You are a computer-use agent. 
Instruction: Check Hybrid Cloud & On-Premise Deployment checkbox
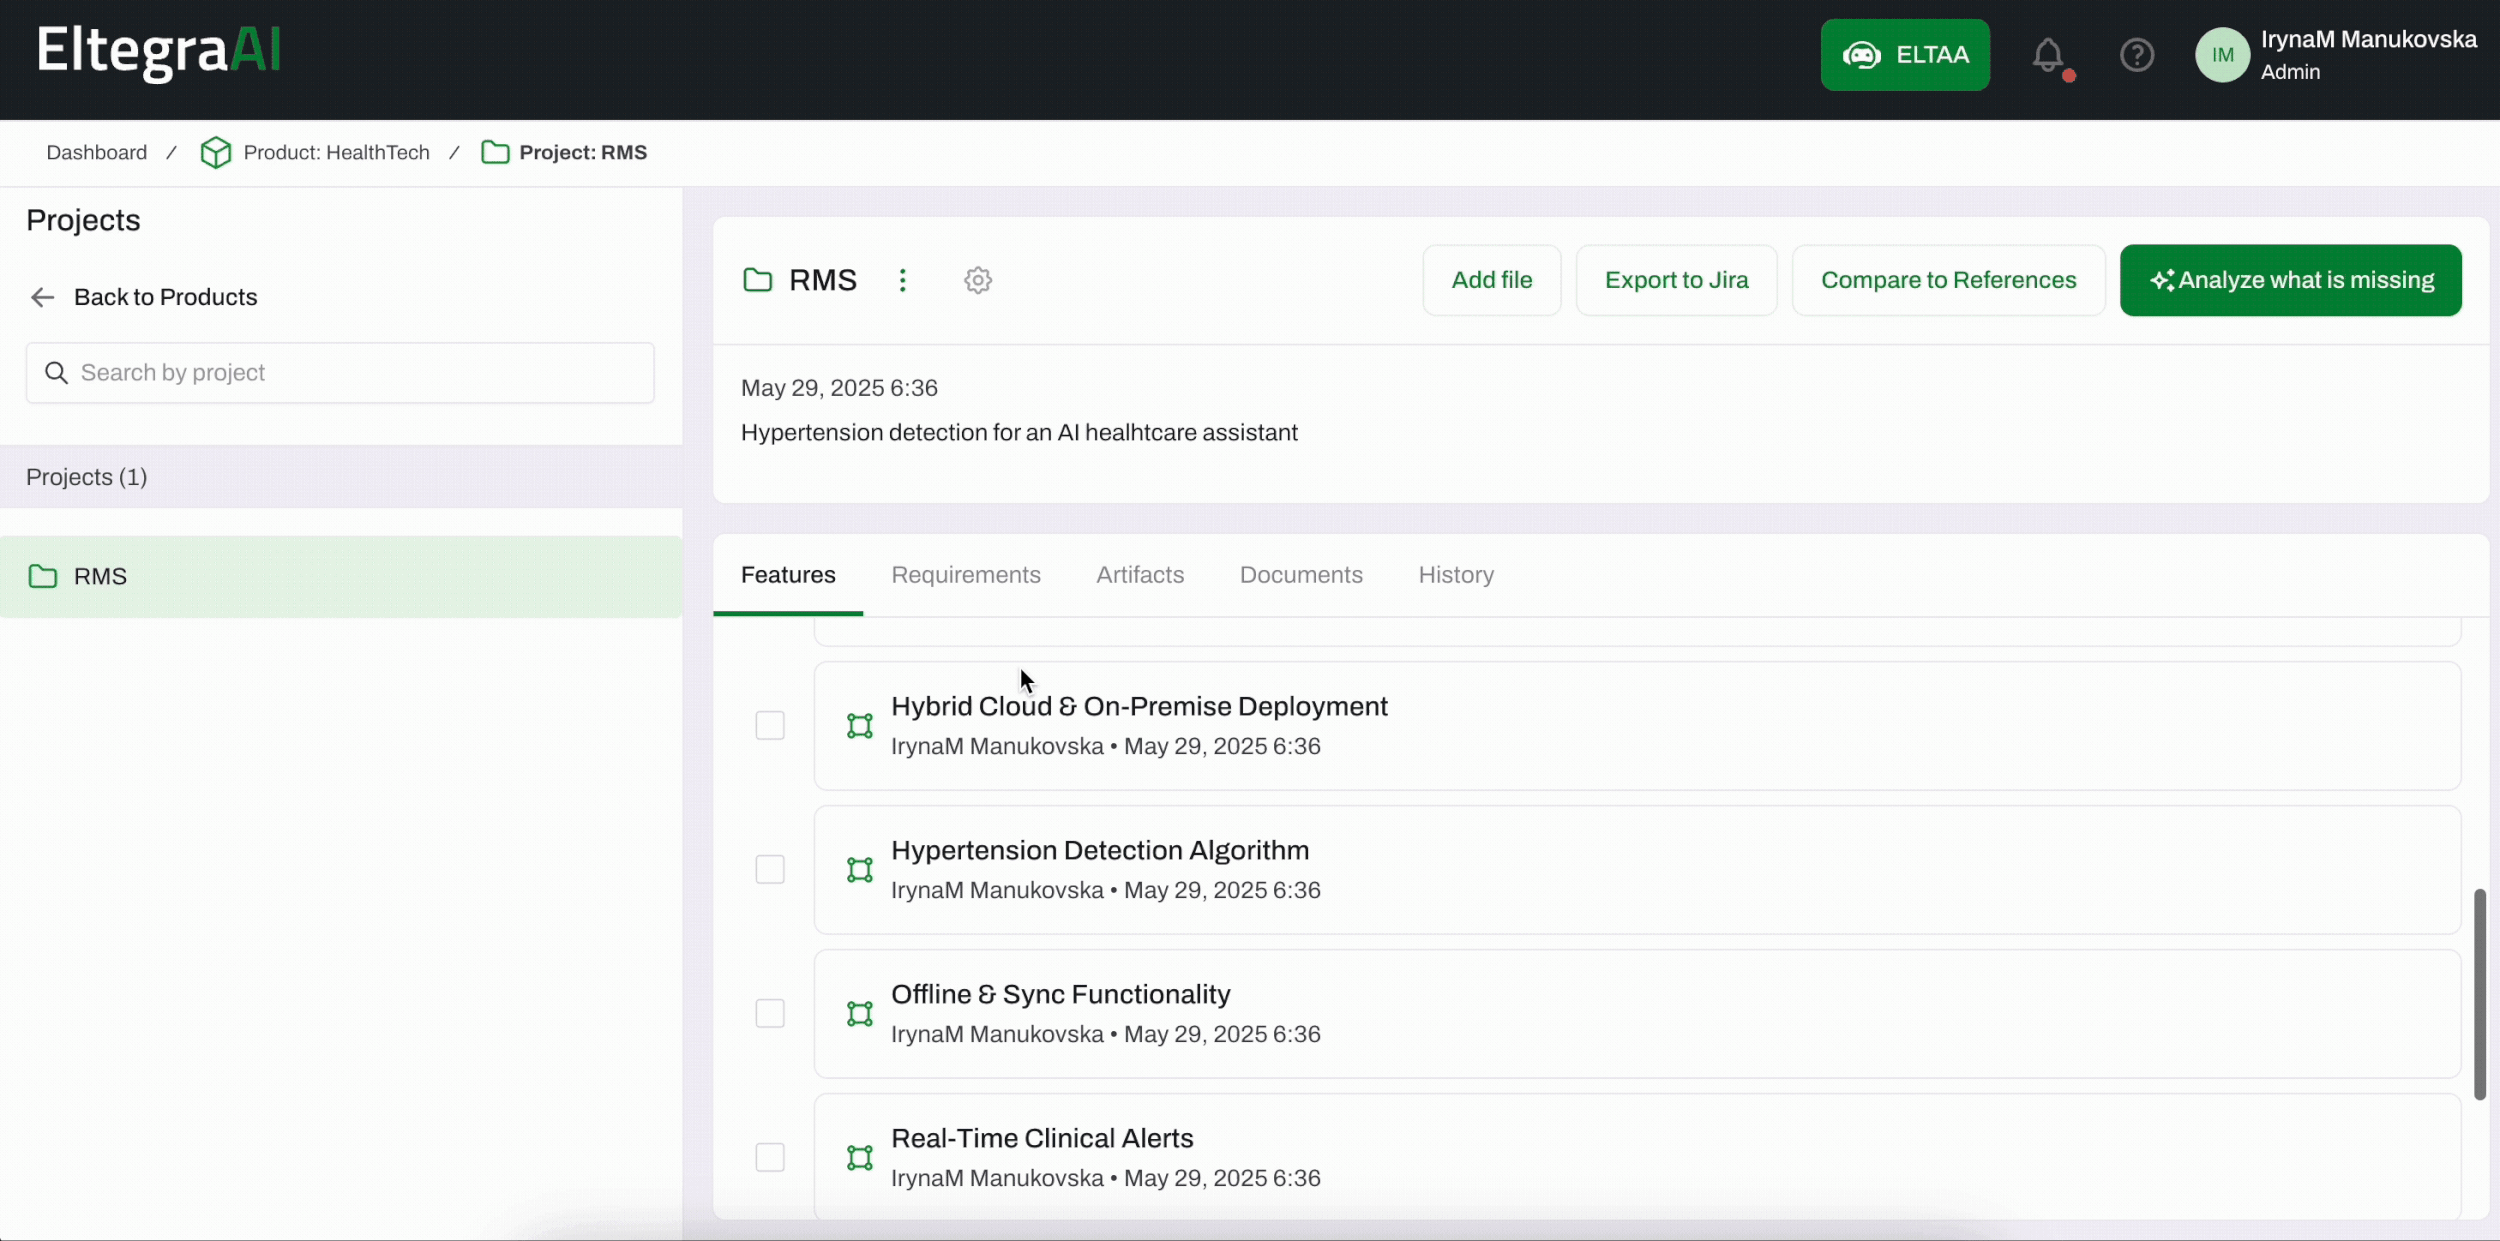point(770,726)
